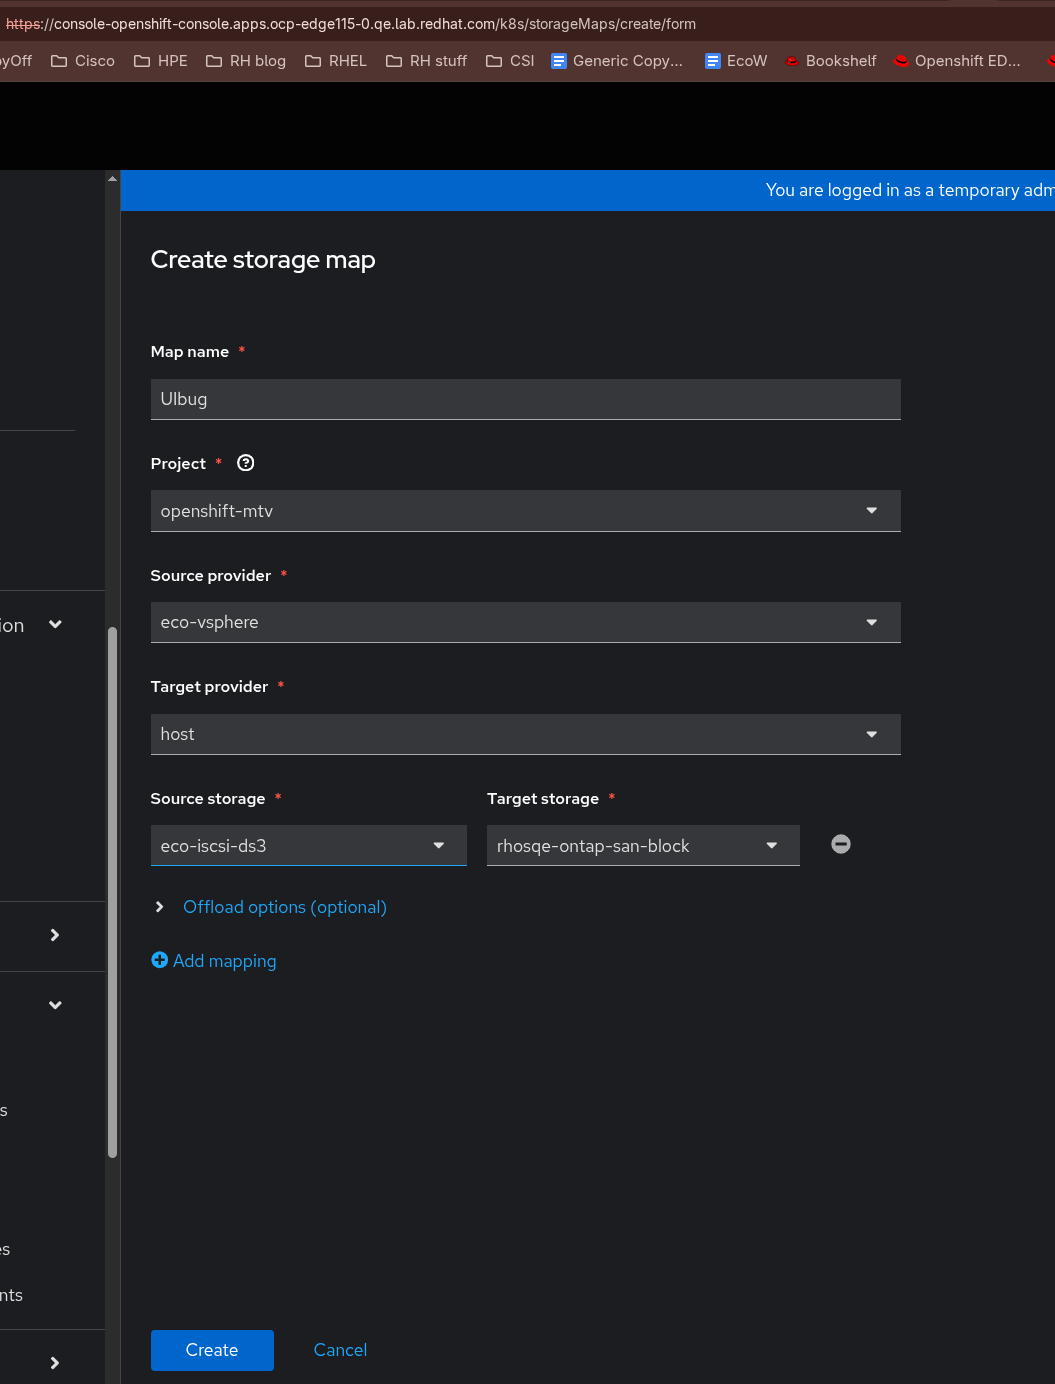Open the Target provider dropdown showing host
The height and width of the screenshot is (1384, 1055).
[x=525, y=734]
